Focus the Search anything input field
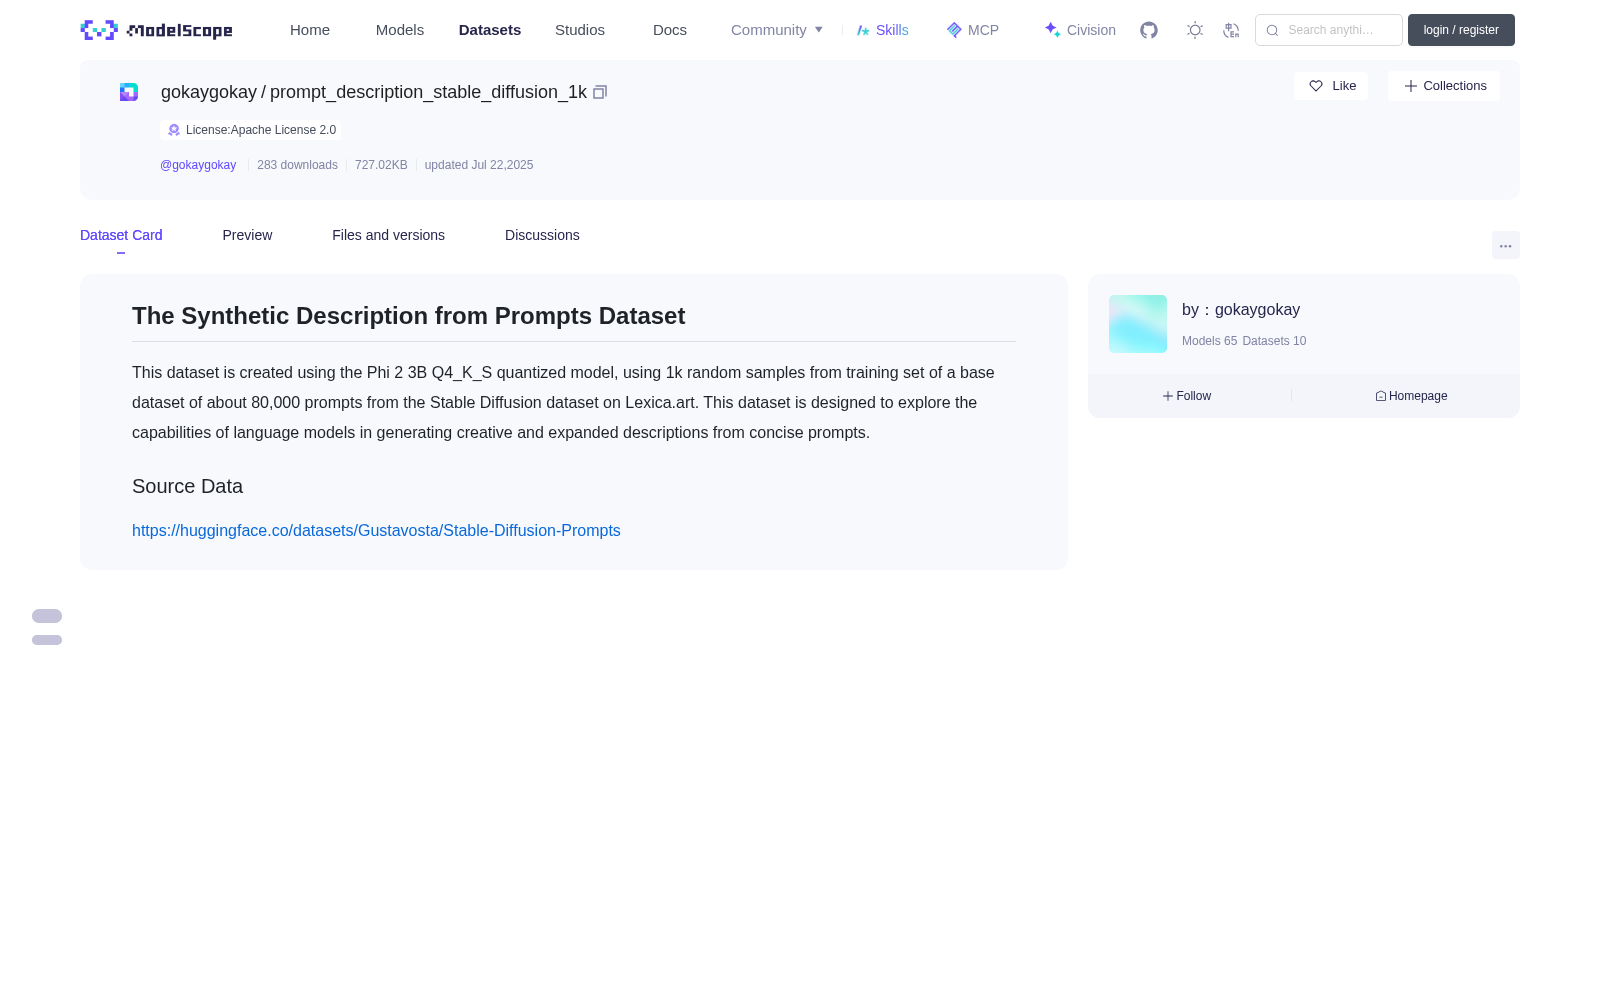 1329,30
